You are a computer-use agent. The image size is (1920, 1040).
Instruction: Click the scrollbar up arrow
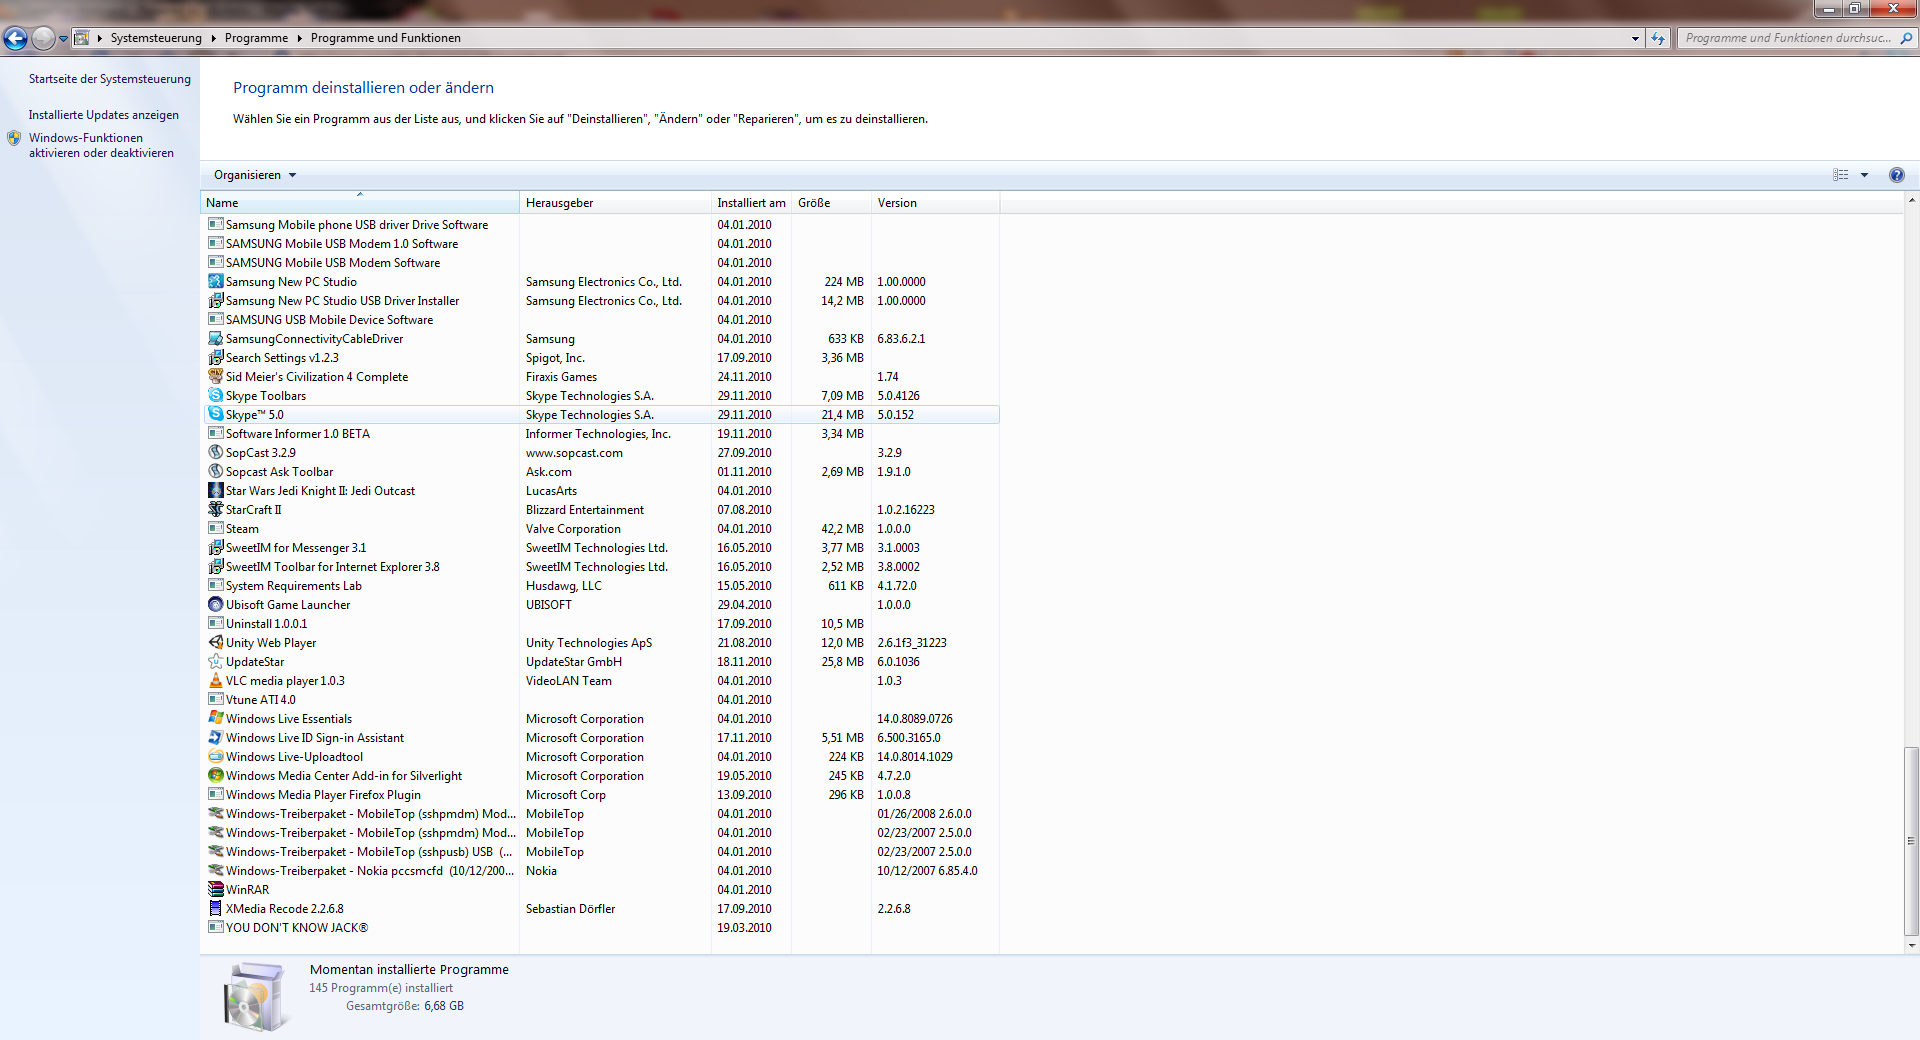(1911, 200)
